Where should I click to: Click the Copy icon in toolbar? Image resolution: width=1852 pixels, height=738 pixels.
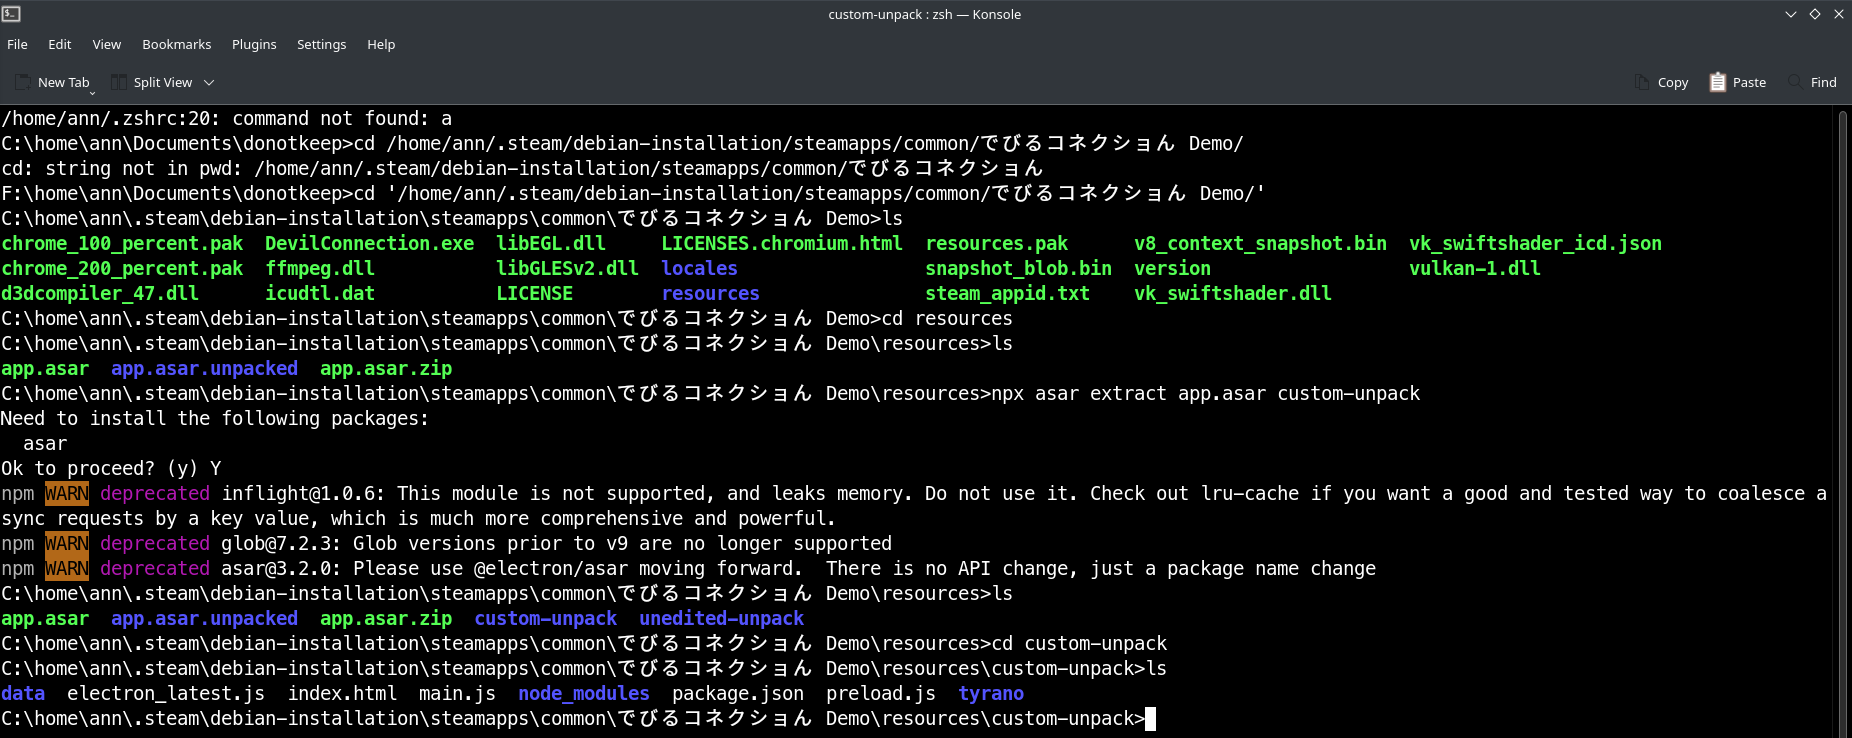tap(1642, 82)
